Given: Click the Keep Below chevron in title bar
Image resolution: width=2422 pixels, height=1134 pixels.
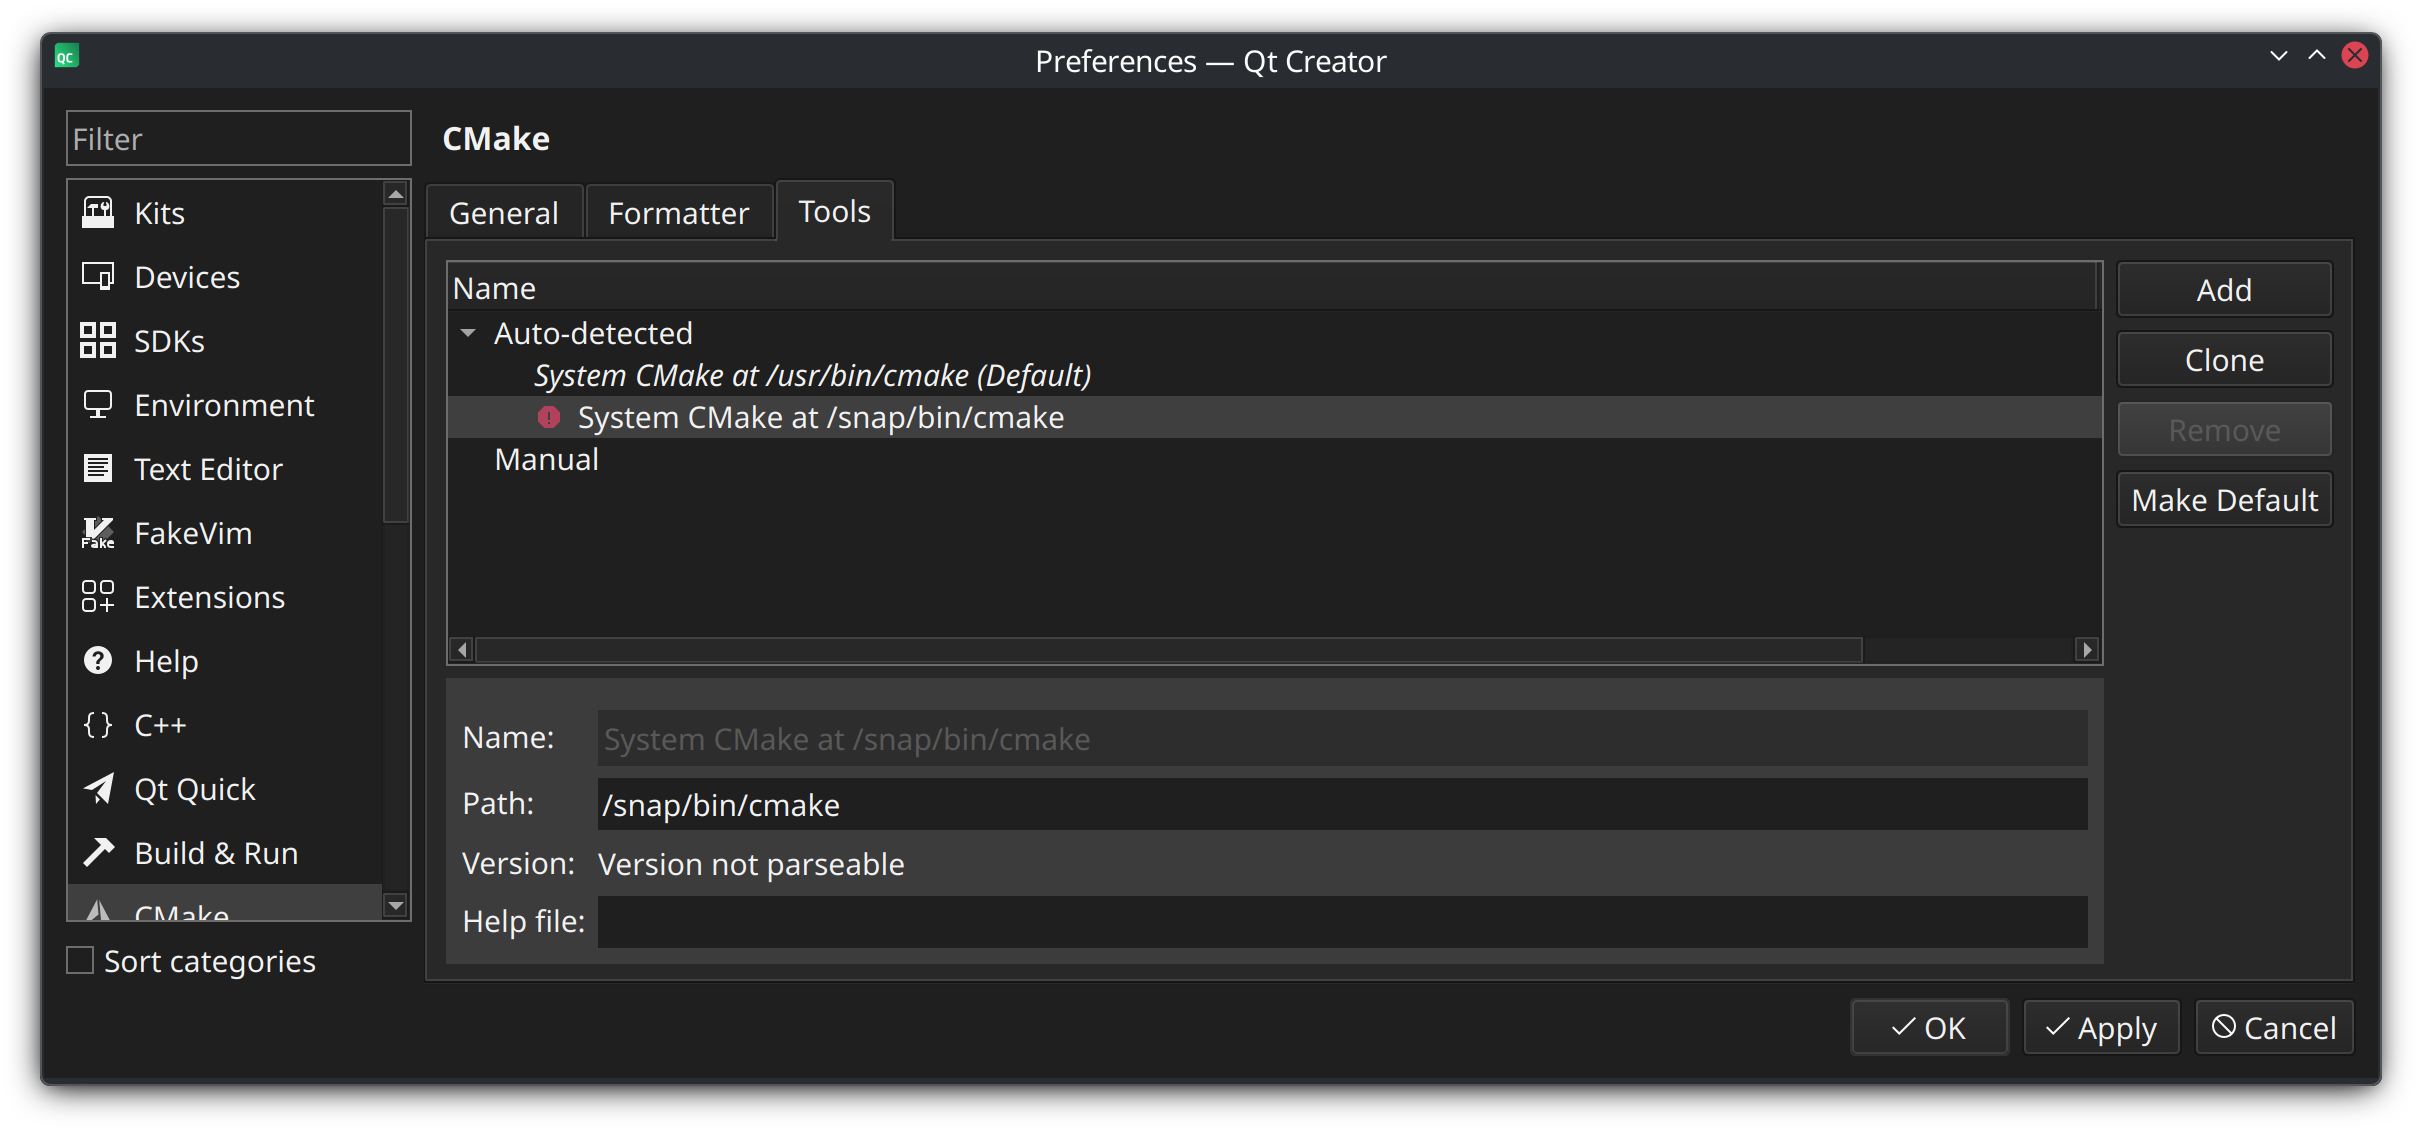Looking at the screenshot, I should tap(2279, 56).
